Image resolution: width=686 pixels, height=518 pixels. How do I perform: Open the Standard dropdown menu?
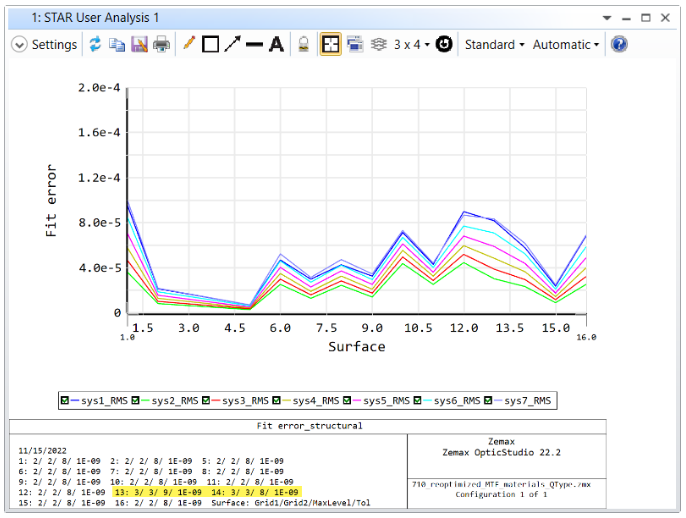(x=494, y=44)
